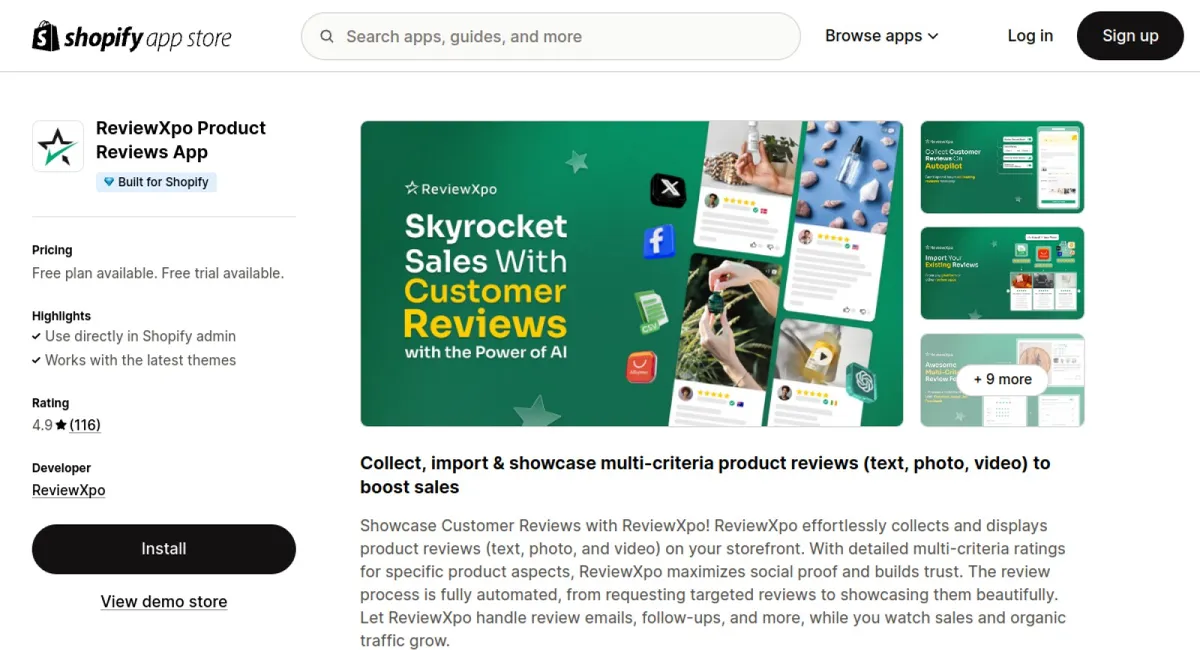Click the + 9 more images button
The width and height of the screenshot is (1200, 650).
click(x=1002, y=380)
